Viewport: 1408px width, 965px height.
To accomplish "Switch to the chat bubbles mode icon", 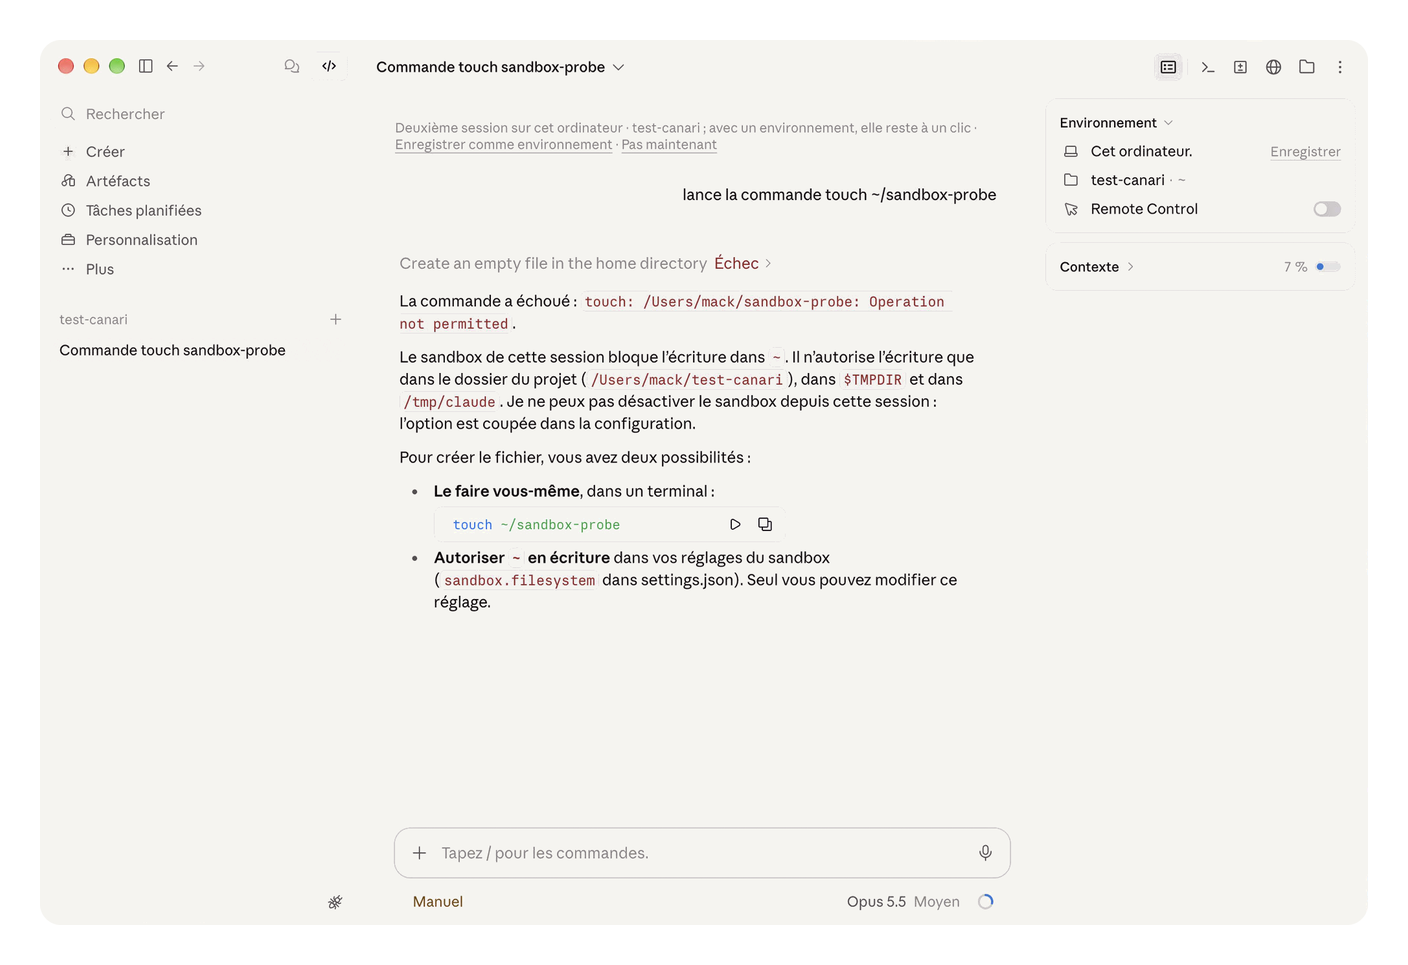I will [292, 66].
